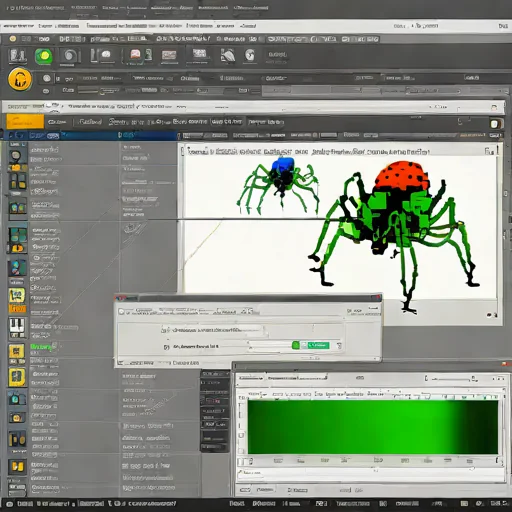Click the green highlighted text in left list

tap(42, 347)
